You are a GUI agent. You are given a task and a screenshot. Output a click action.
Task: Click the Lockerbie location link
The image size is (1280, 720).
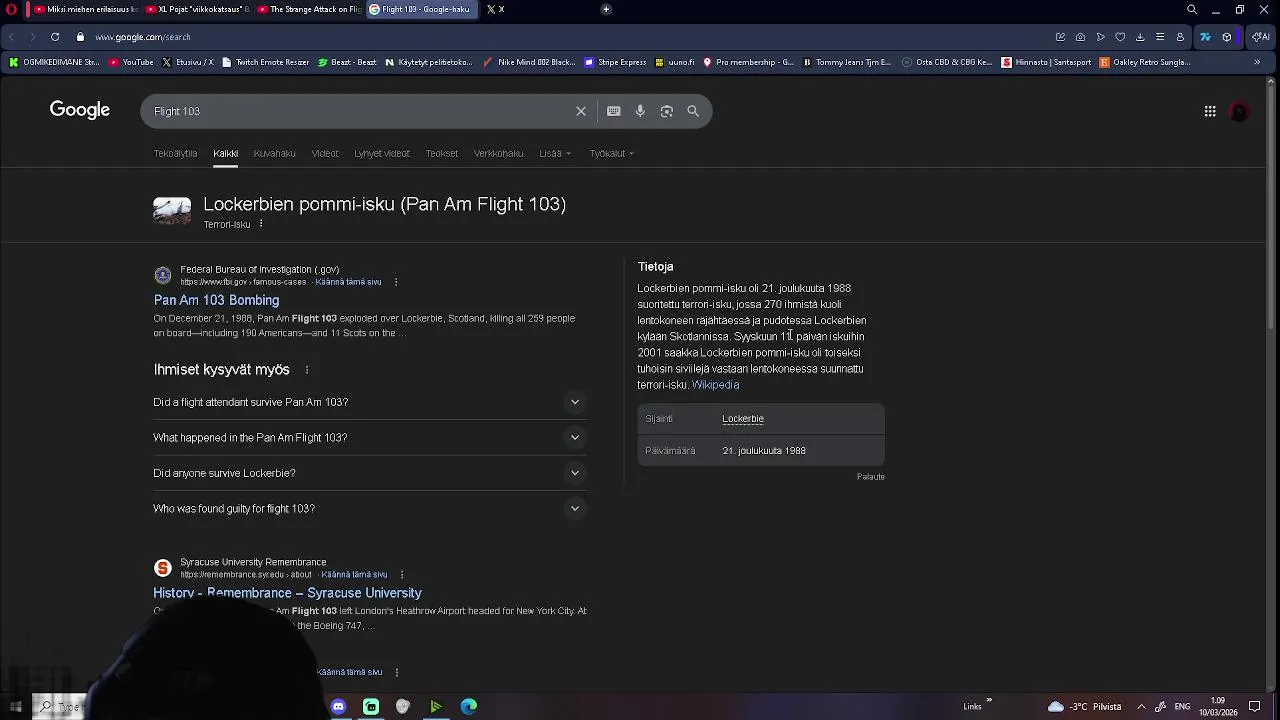tap(743, 419)
